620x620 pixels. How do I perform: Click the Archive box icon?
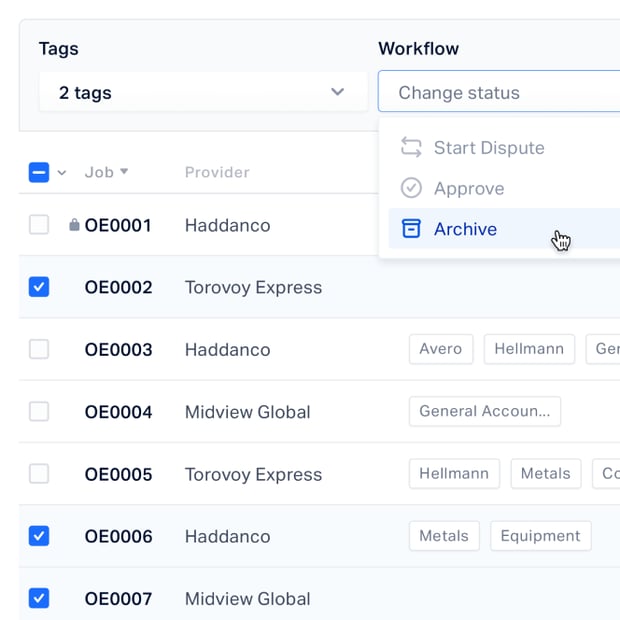pos(411,229)
